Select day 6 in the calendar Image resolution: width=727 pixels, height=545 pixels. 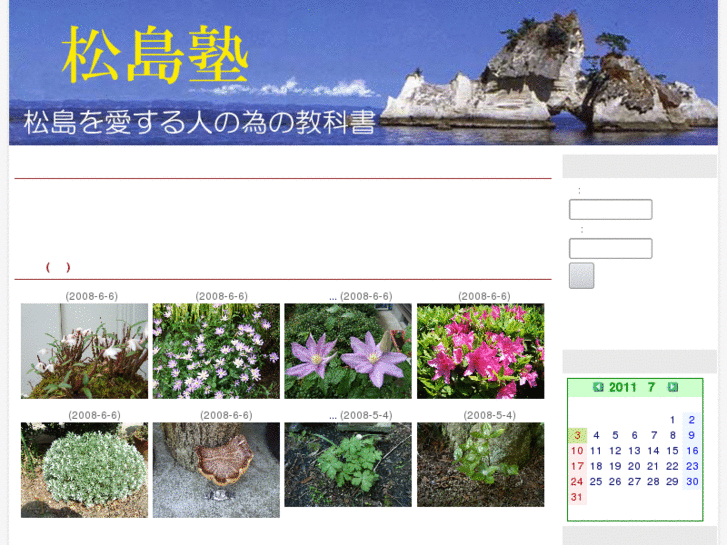634,435
